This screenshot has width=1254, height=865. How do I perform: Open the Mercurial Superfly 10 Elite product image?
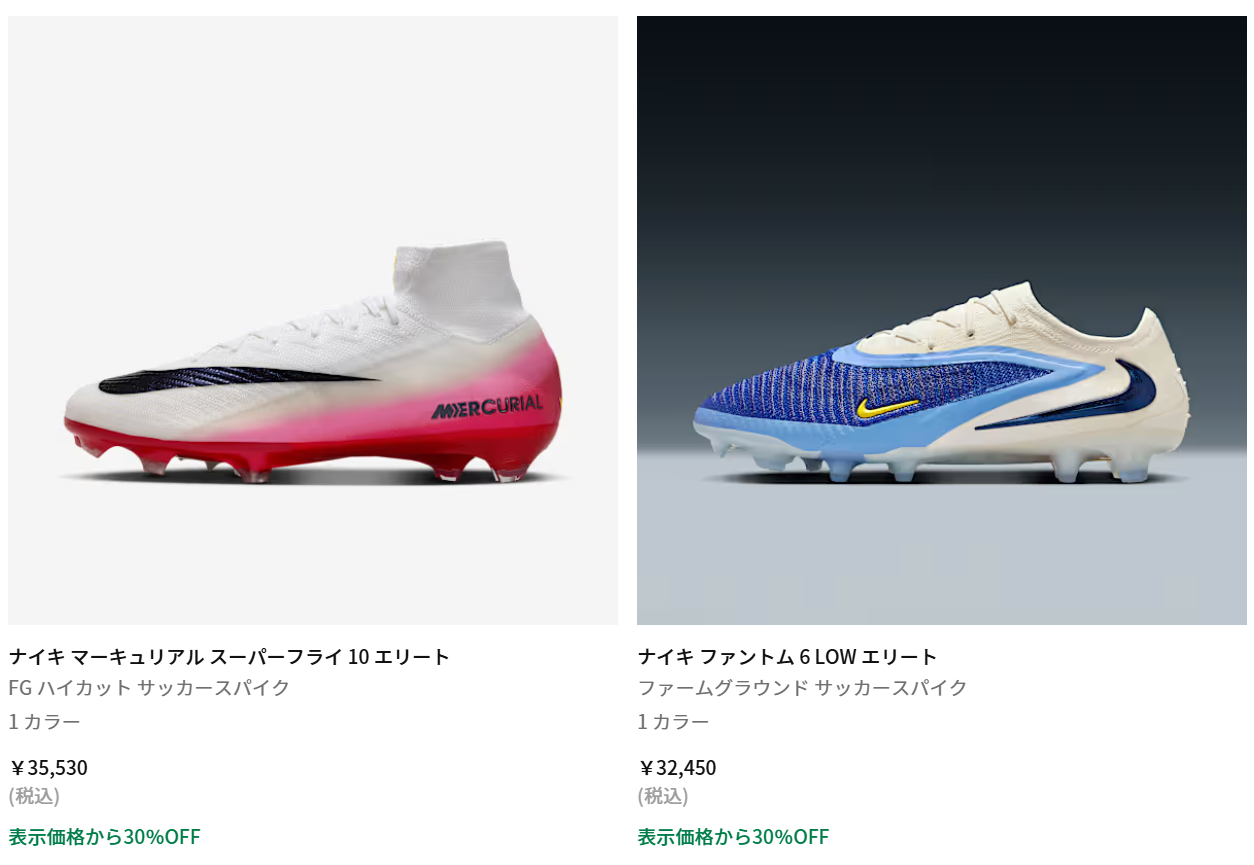click(313, 320)
